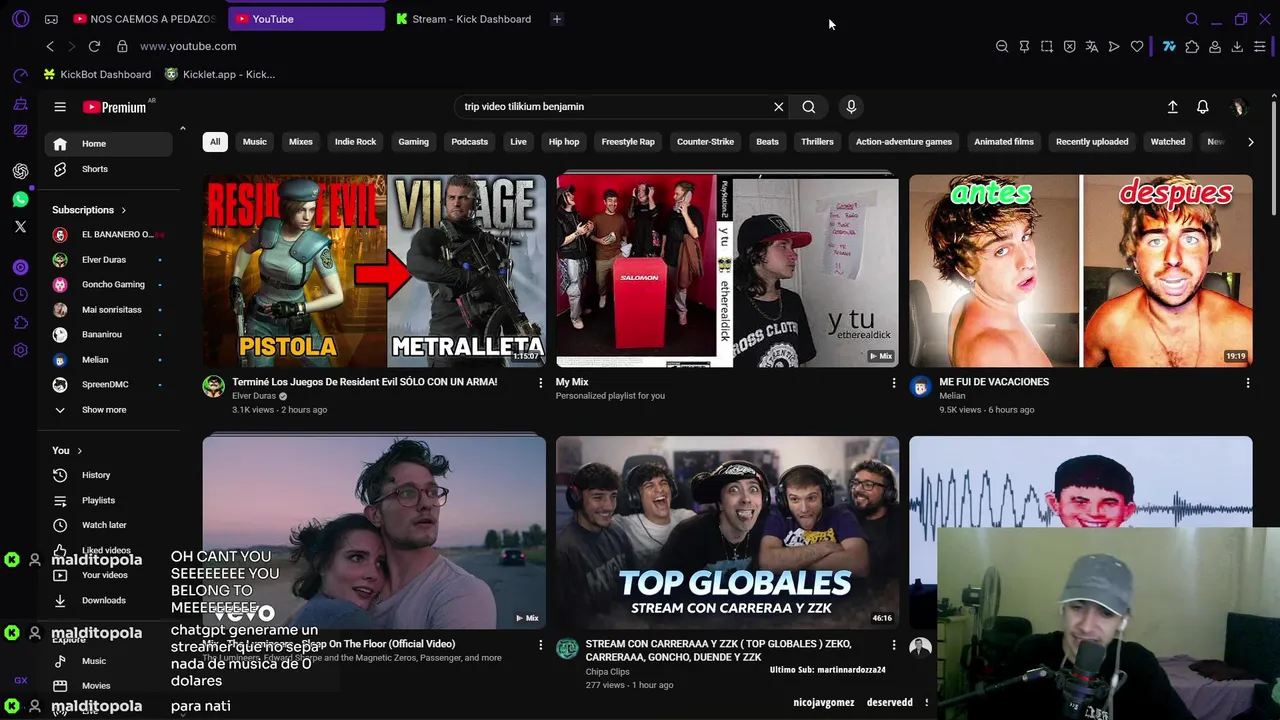The width and height of the screenshot is (1280, 720).
Task: Expand the Subscriptions section chevron
Action: (124, 210)
